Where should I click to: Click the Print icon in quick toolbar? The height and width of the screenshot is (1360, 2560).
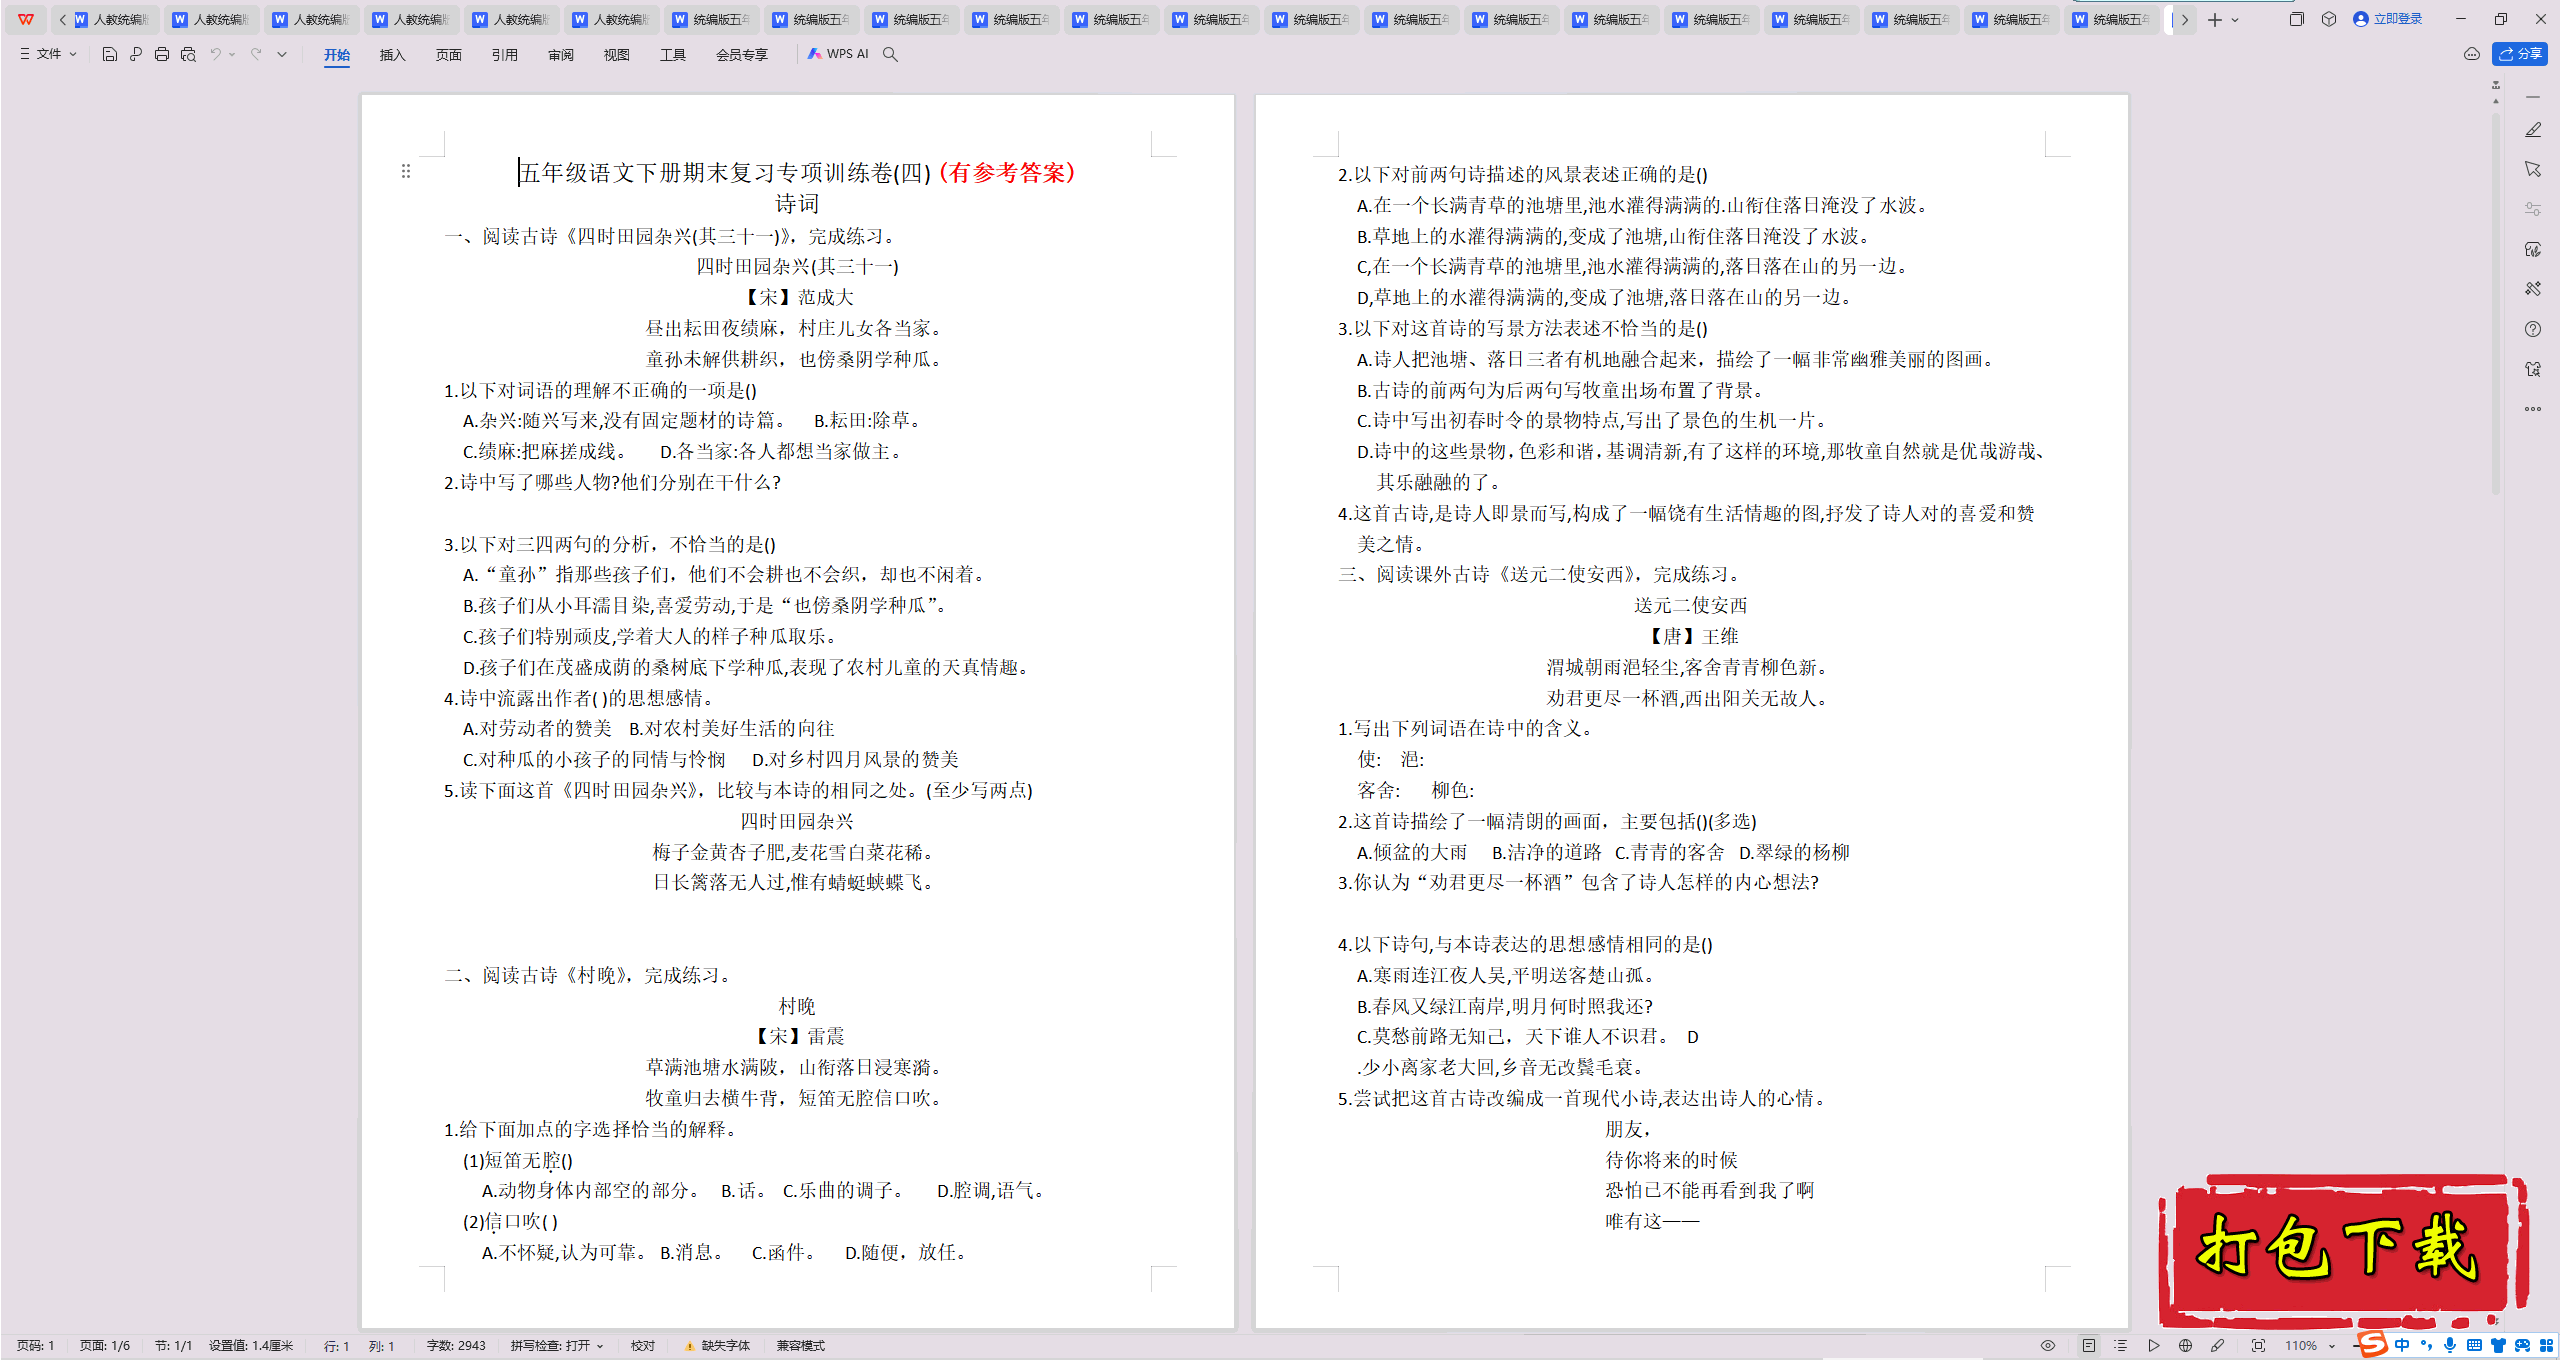tap(162, 54)
